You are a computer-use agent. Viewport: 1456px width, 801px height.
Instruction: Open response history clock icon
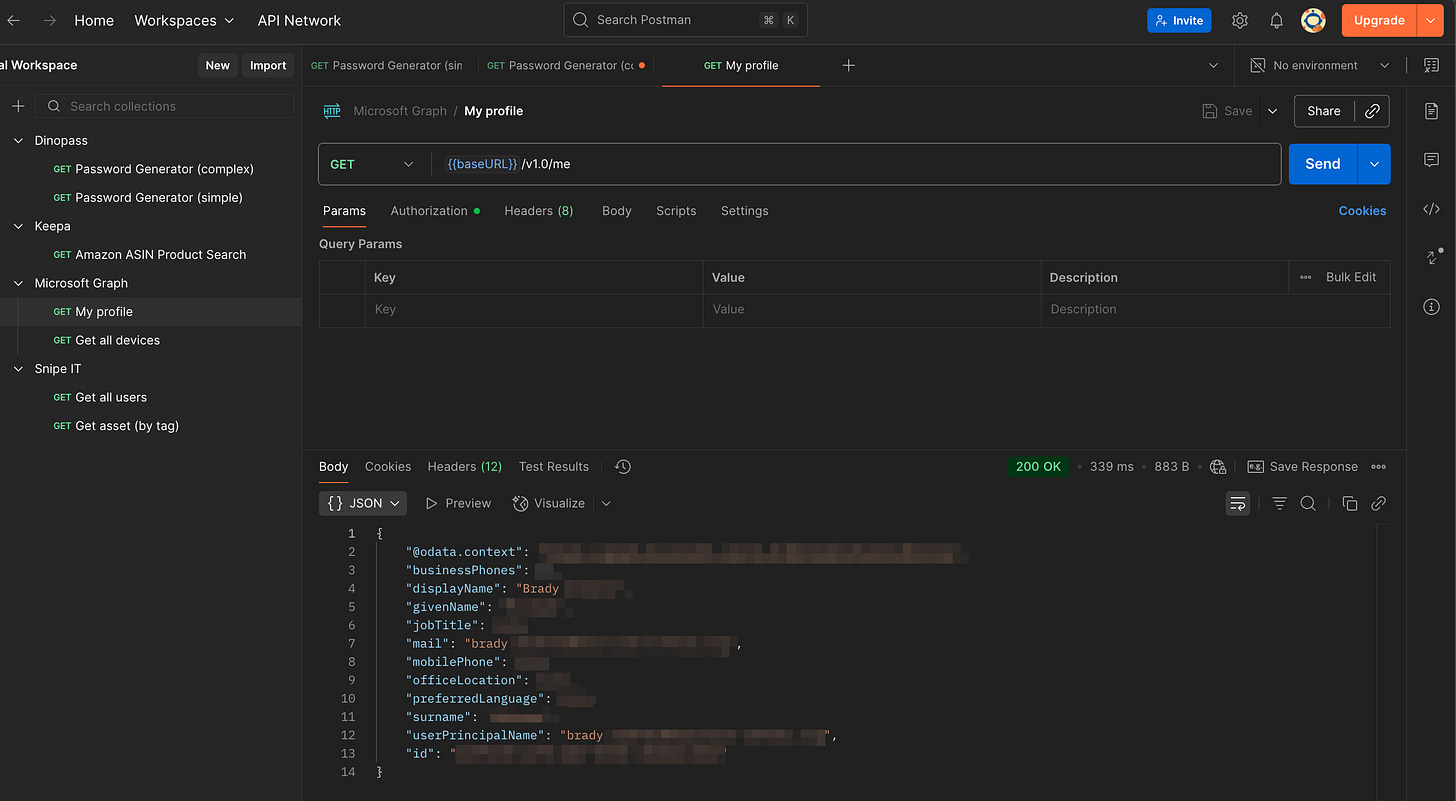click(x=623, y=467)
